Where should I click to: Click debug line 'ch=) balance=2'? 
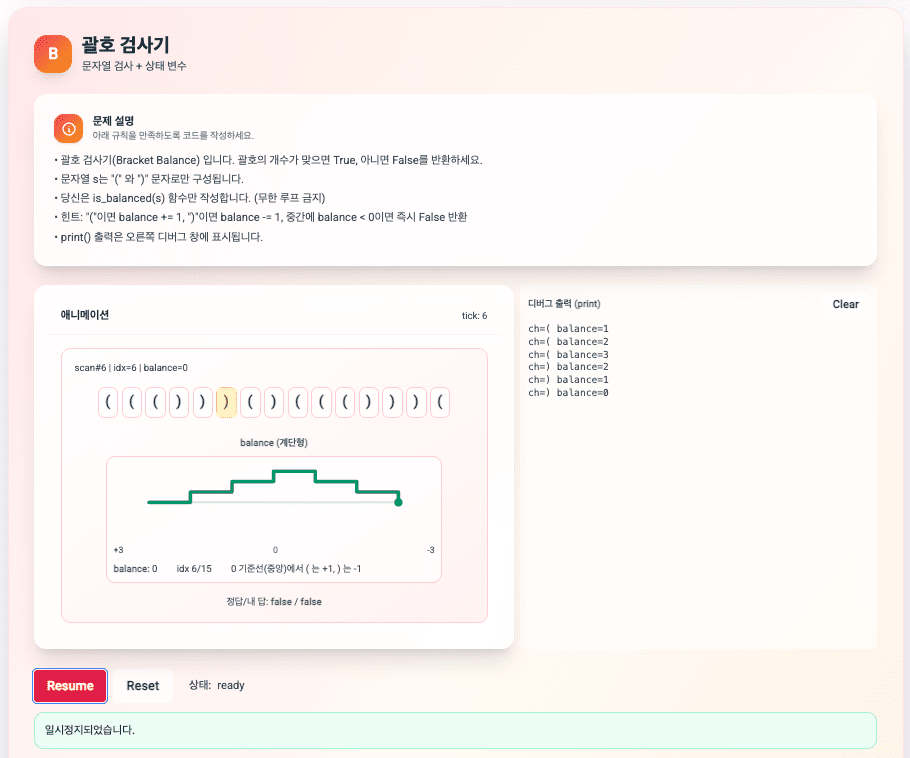568,367
